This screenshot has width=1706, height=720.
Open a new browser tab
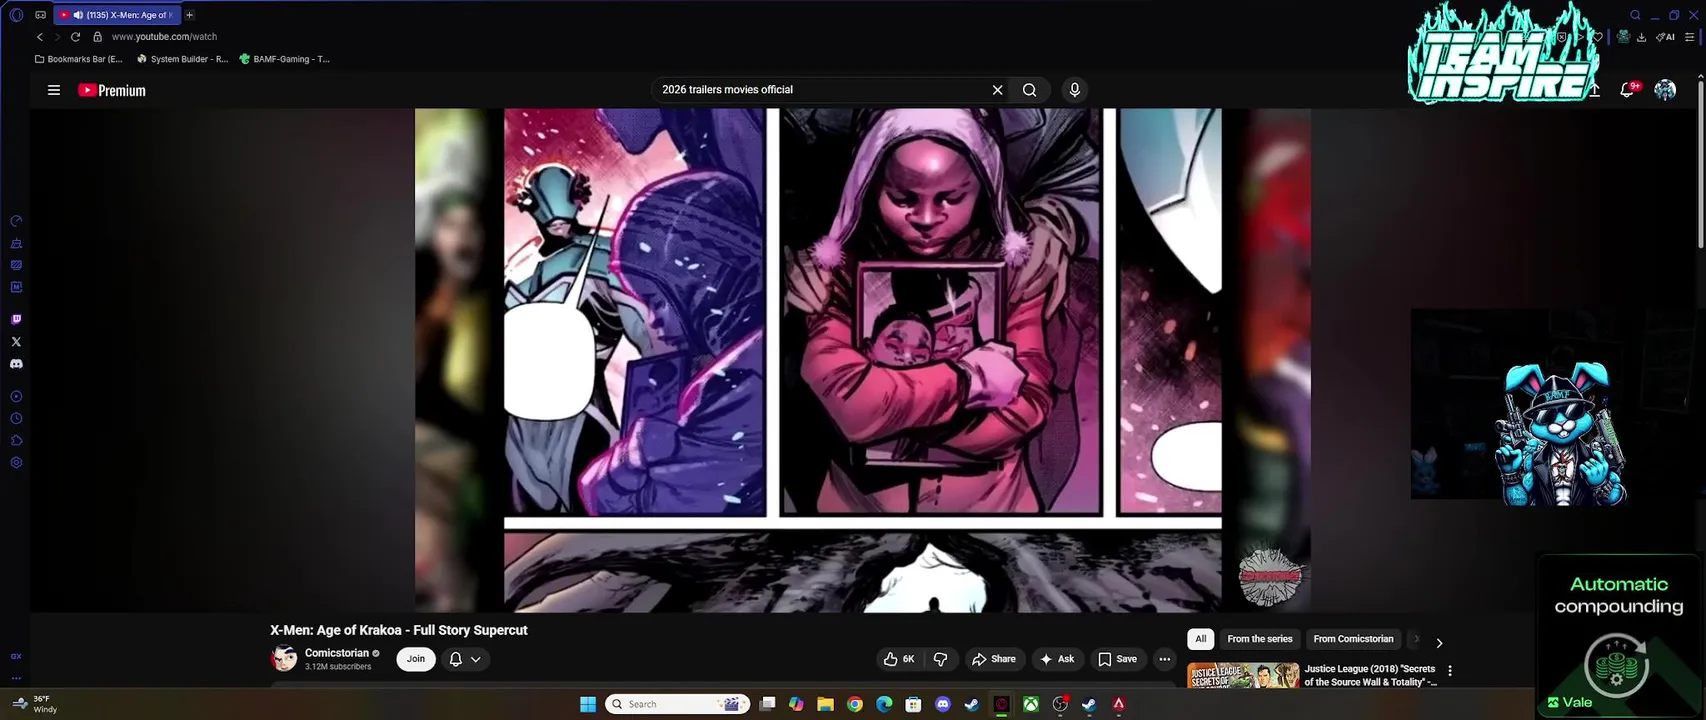189,15
